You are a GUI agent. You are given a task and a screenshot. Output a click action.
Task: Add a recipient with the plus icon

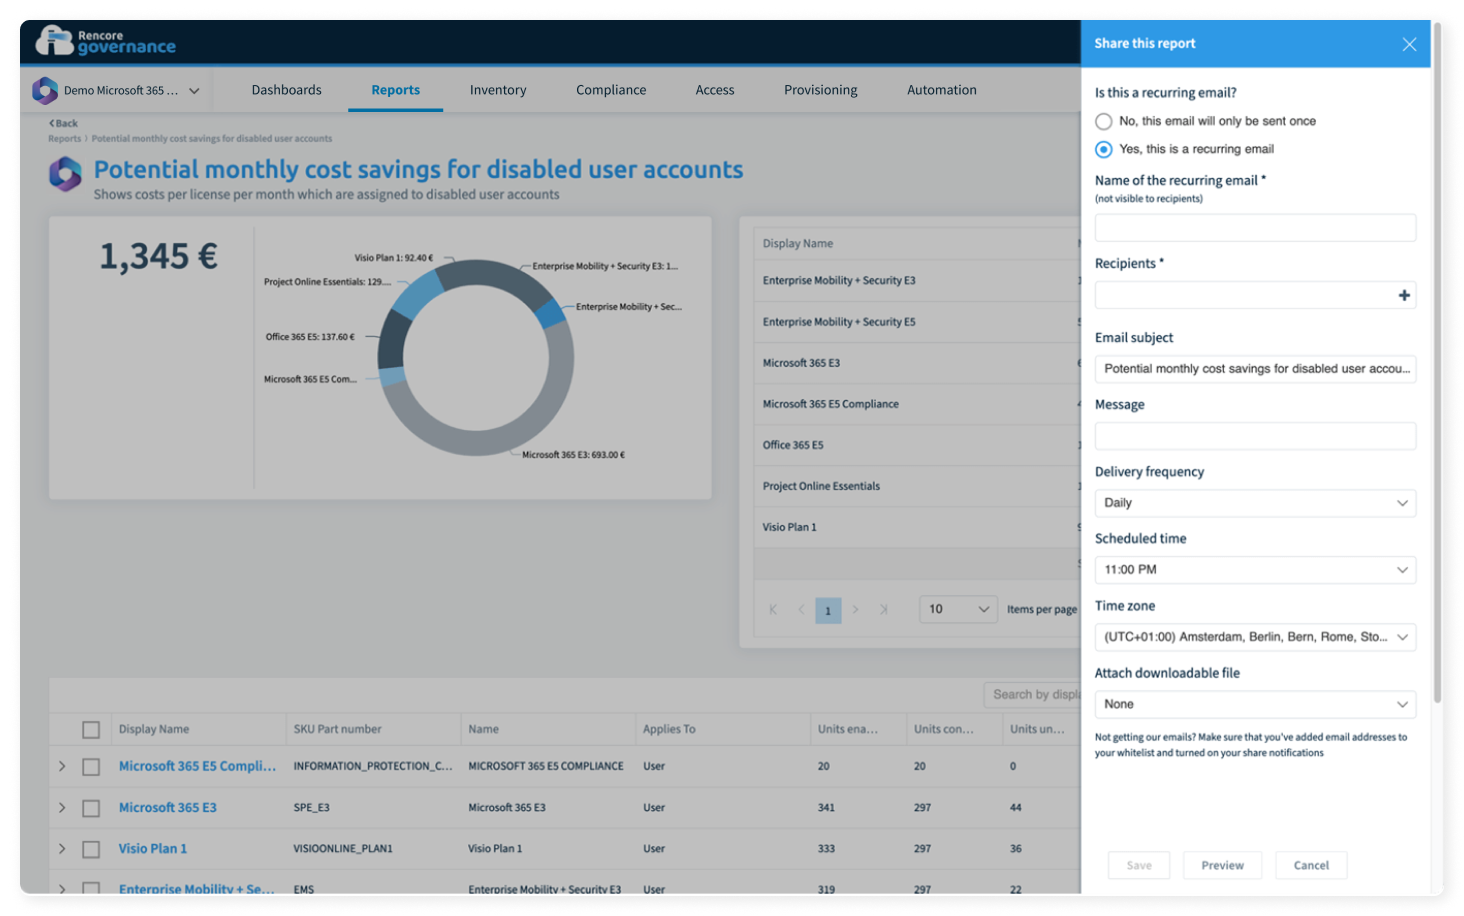1404,295
